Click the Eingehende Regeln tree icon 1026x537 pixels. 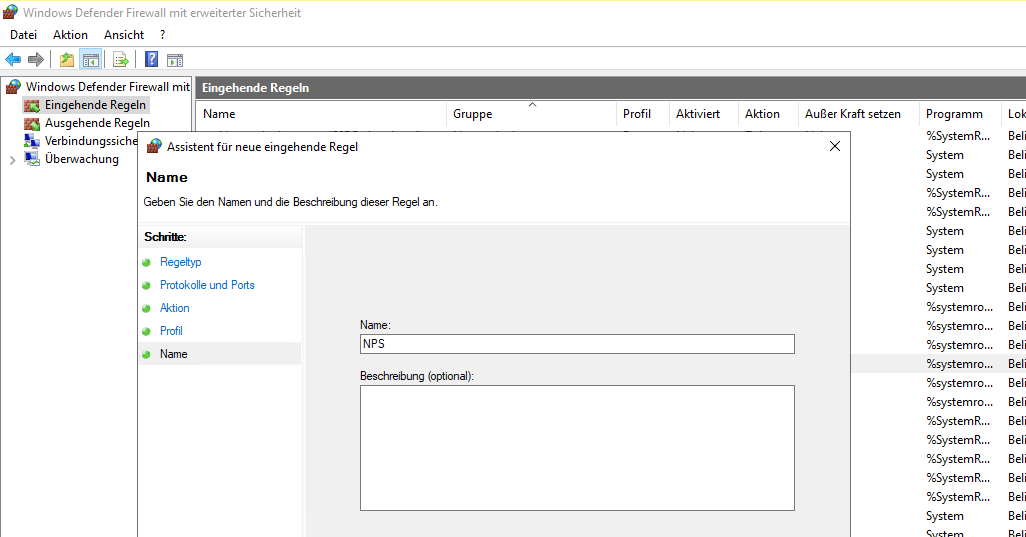[x=31, y=105]
